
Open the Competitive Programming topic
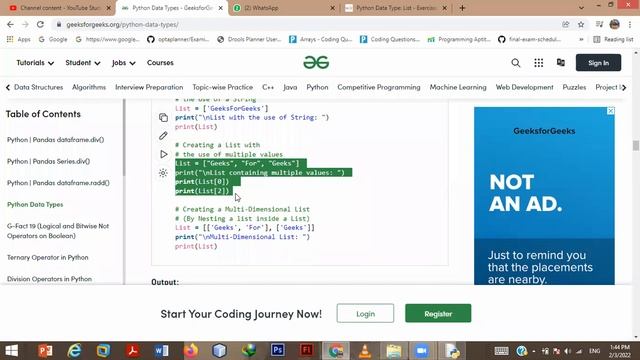point(379,87)
